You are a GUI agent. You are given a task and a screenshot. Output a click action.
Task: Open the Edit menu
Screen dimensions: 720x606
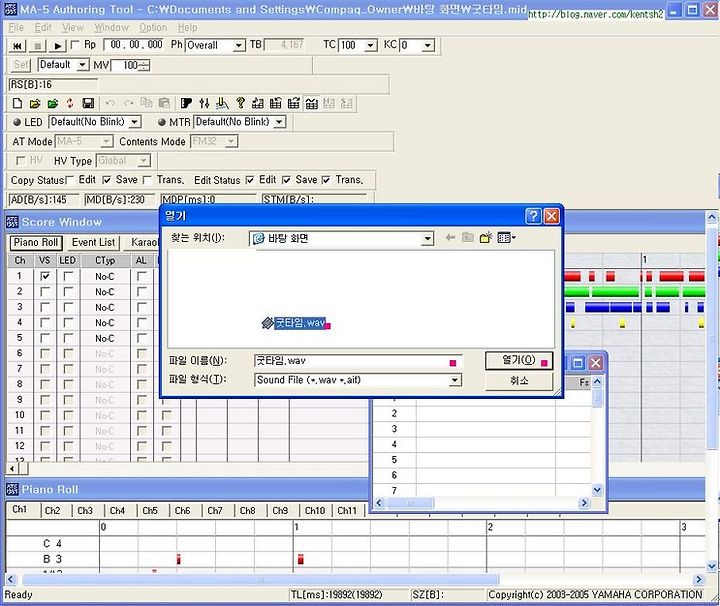tap(43, 28)
